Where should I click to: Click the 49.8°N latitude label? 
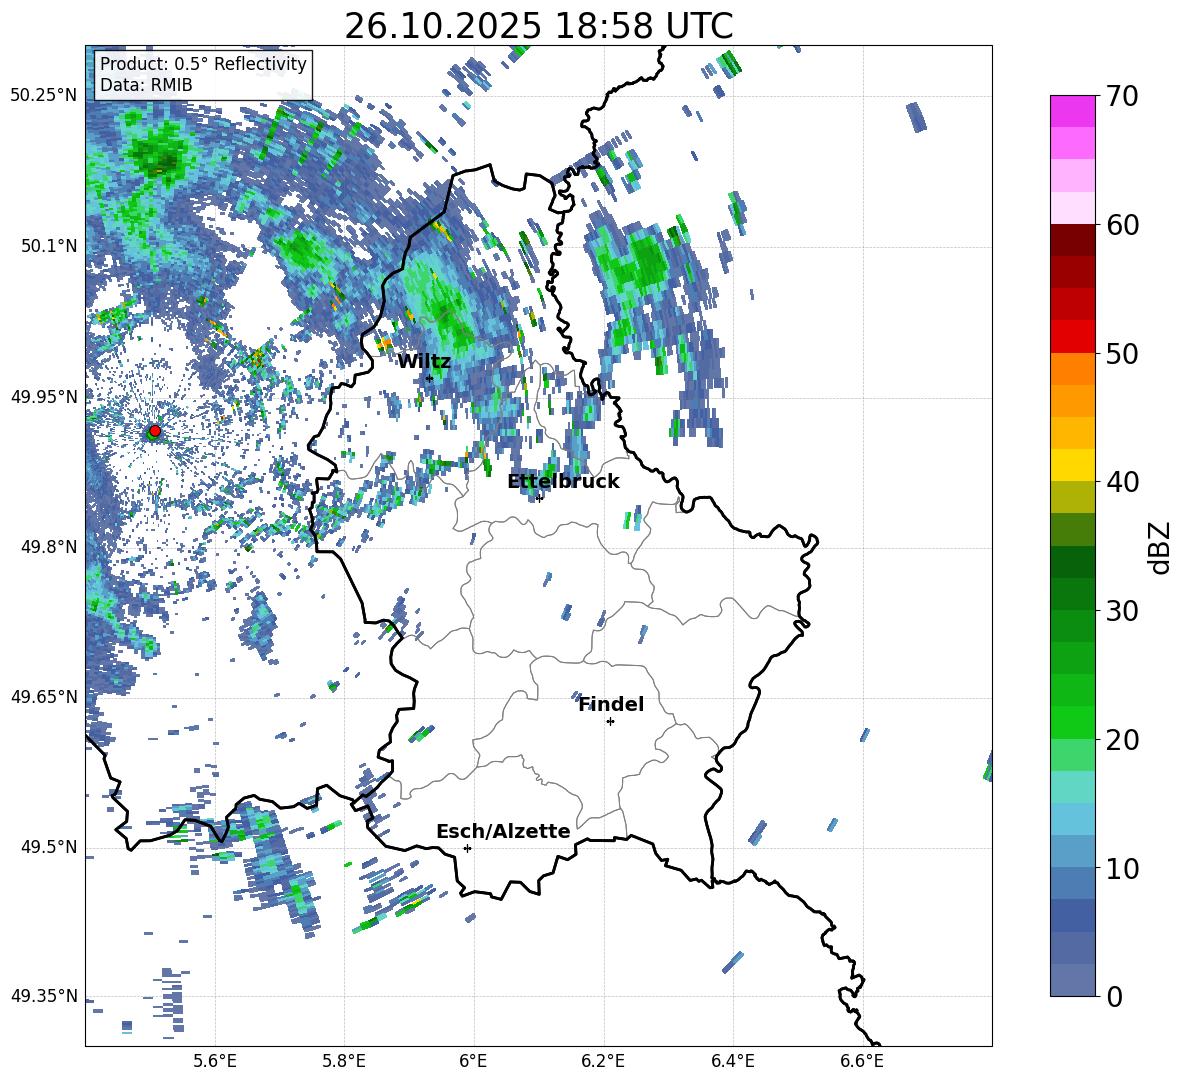coord(49,547)
